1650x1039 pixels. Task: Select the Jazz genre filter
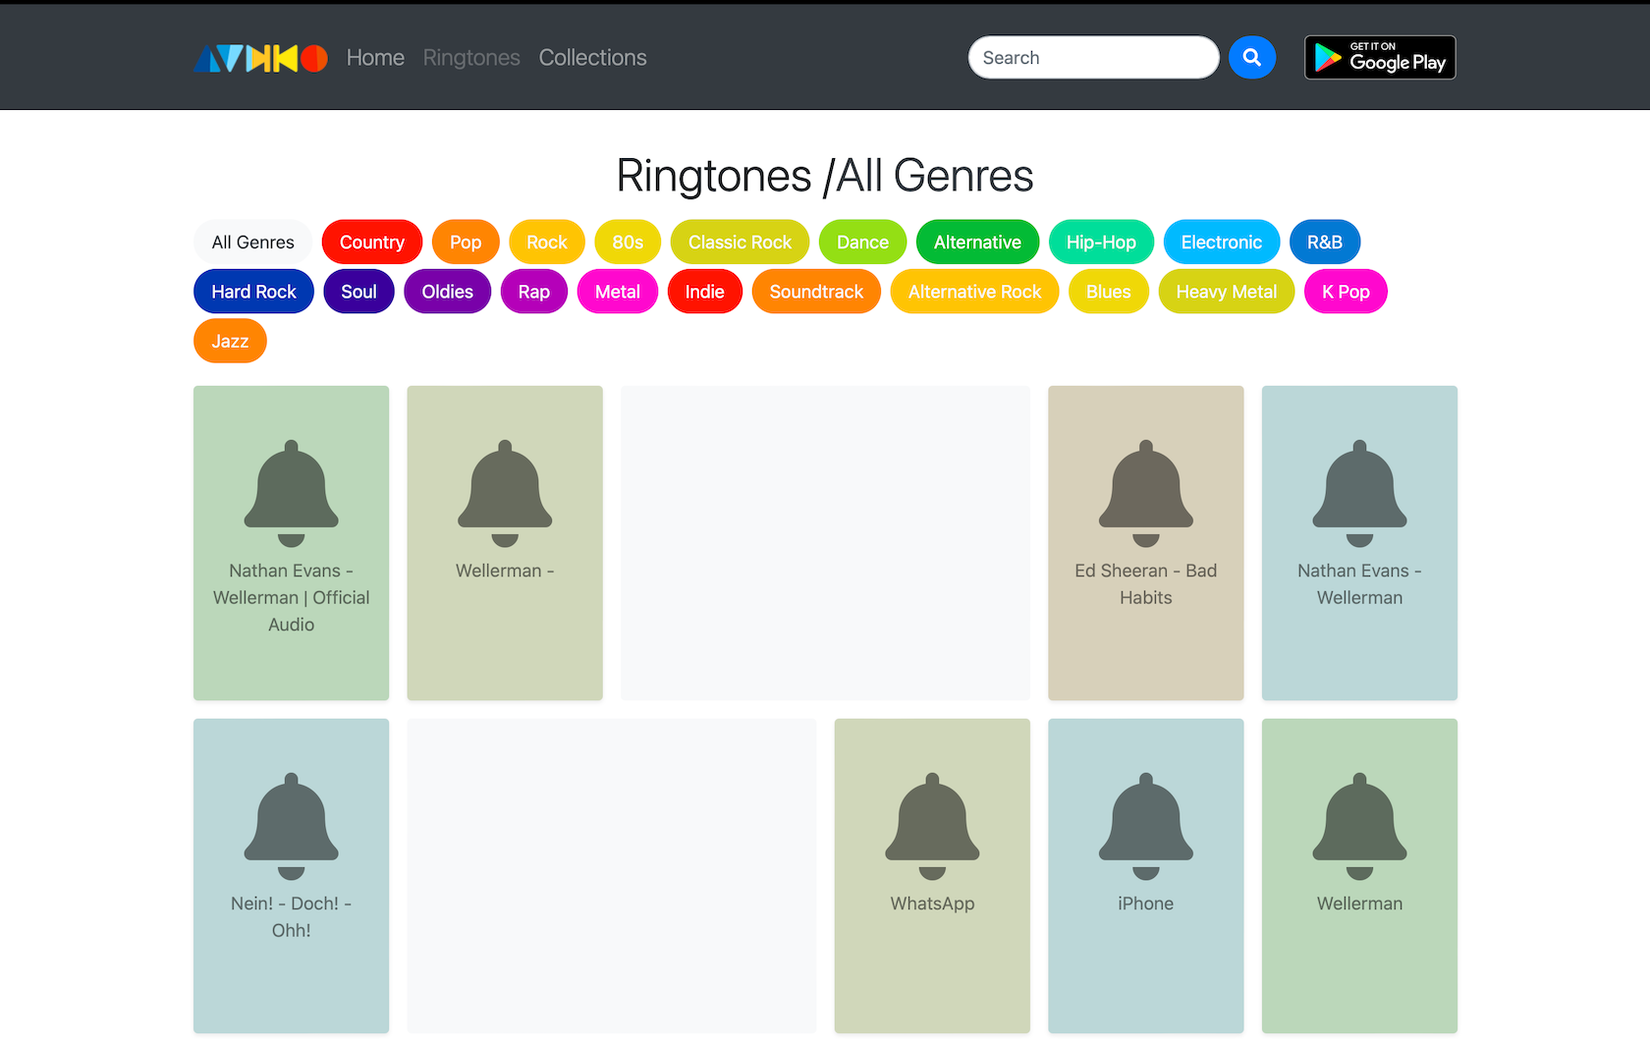(x=229, y=341)
